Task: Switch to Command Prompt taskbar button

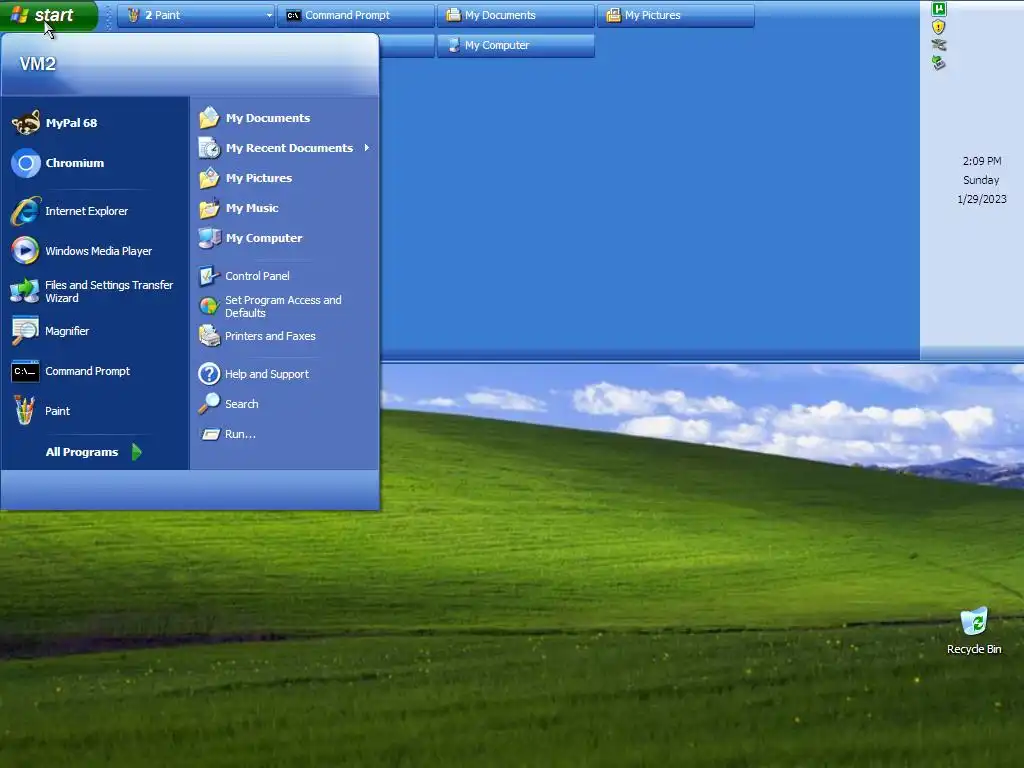Action: coord(355,15)
